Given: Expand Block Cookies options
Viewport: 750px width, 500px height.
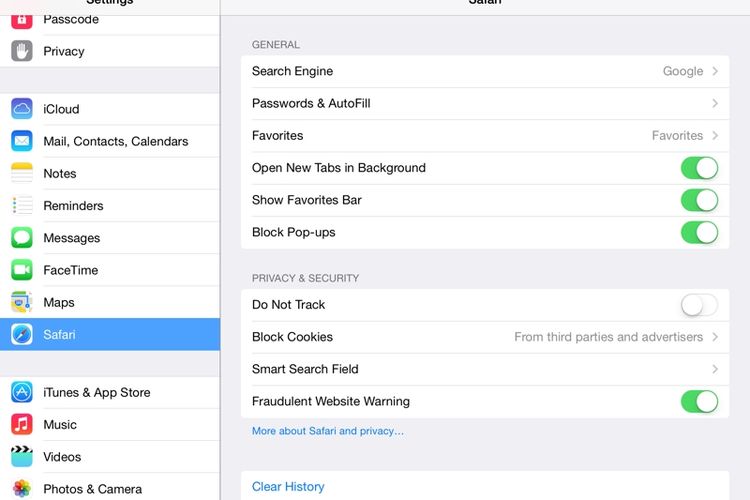Looking at the screenshot, I should click(x=485, y=337).
